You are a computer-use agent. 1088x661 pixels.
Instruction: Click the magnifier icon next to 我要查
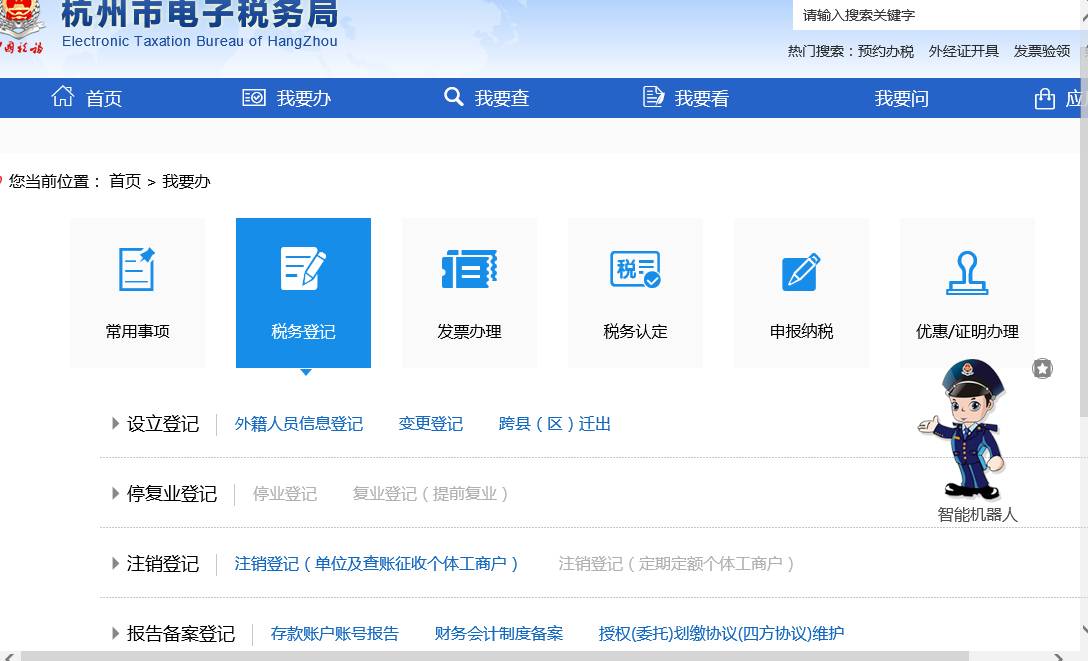[x=454, y=96]
